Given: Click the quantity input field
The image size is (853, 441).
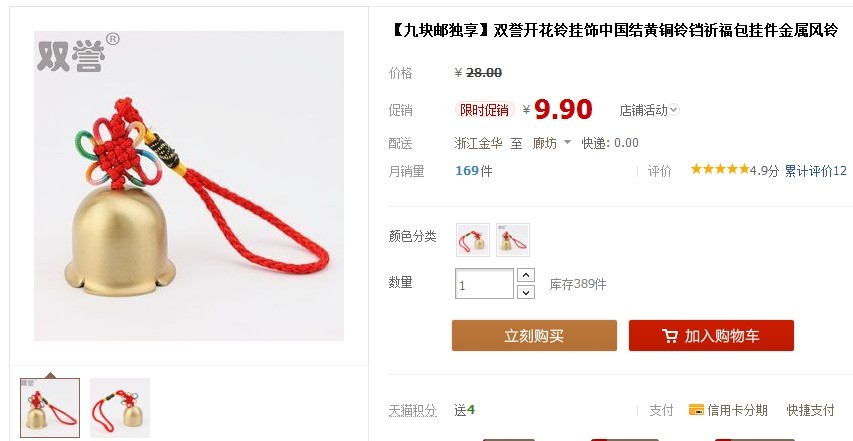Looking at the screenshot, I should point(484,283).
